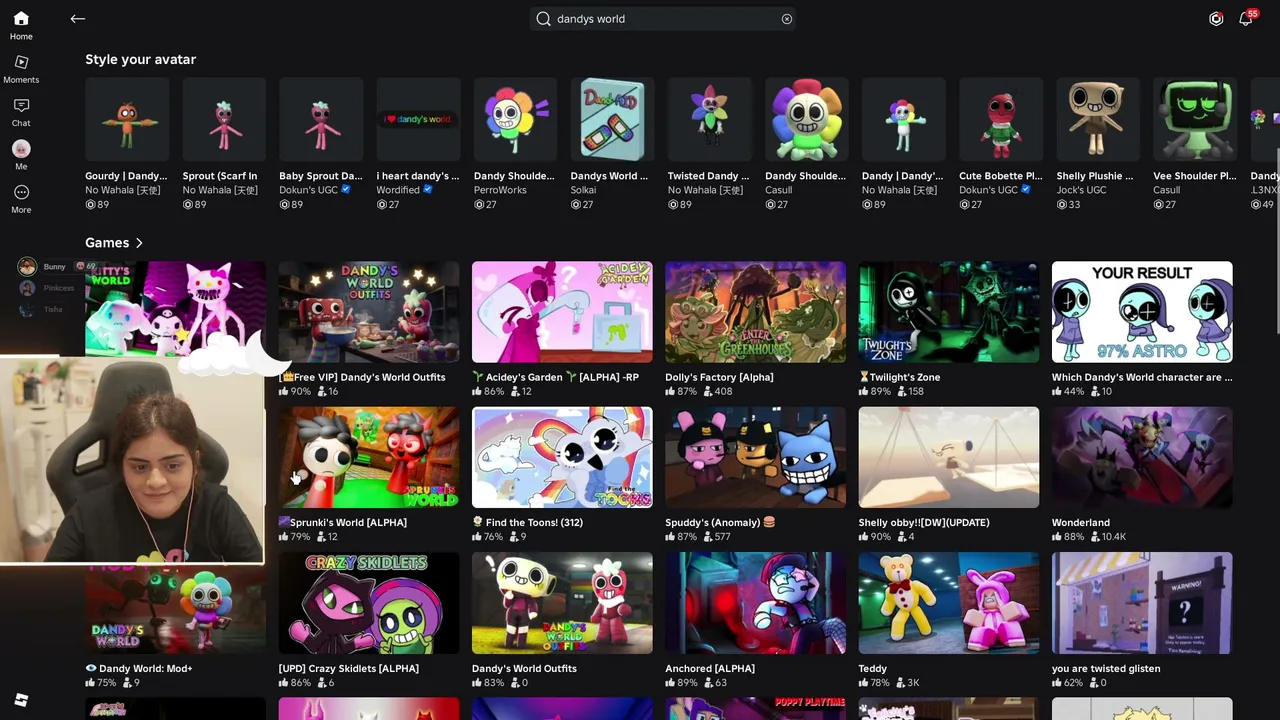The height and width of the screenshot is (720, 1280).
Task: Open the Moments sidebar icon
Action: [21, 62]
